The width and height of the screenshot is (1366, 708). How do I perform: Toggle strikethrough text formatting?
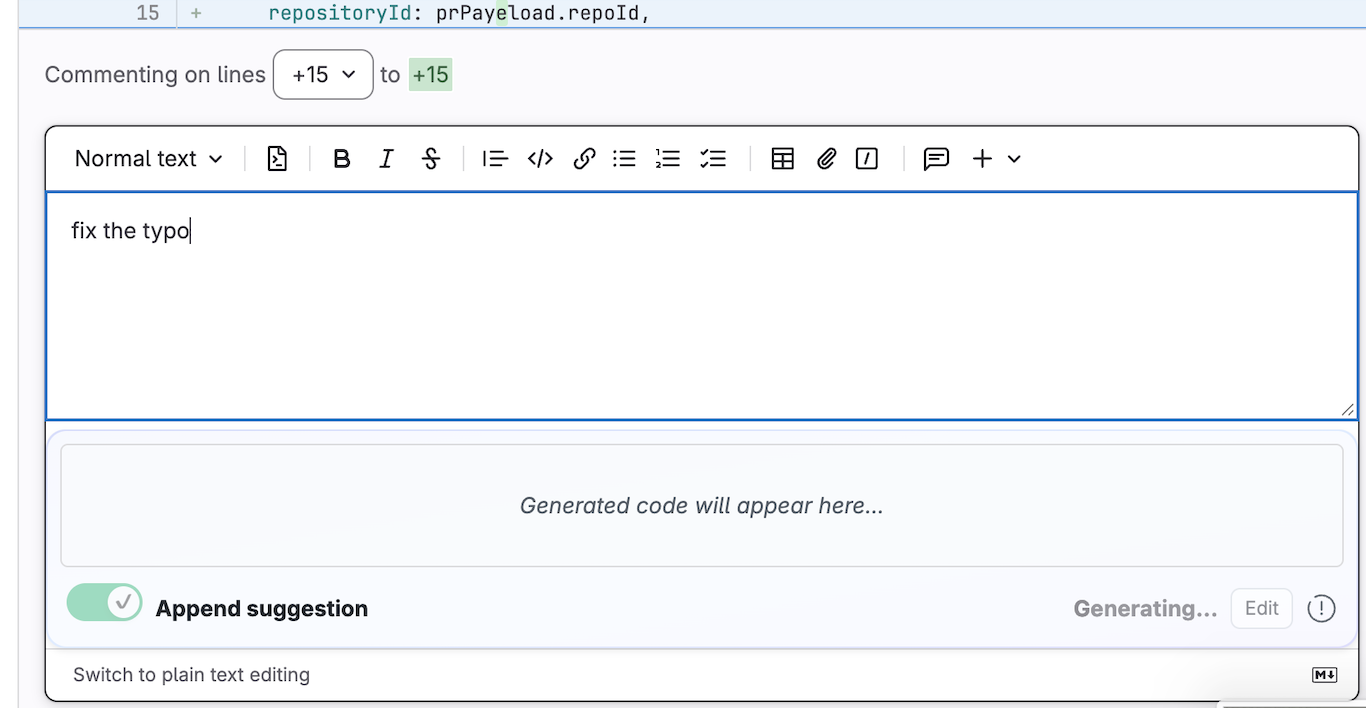tap(431, 159)
